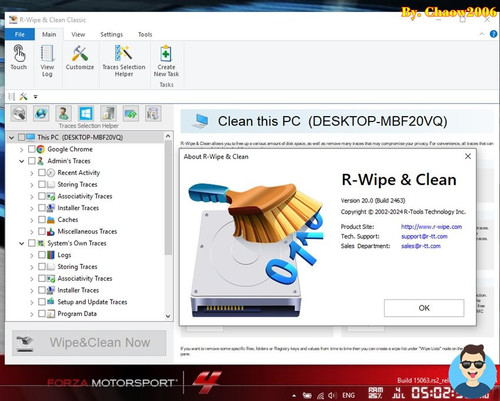Enable the Recent Activity checkbox

click(42, 173)
